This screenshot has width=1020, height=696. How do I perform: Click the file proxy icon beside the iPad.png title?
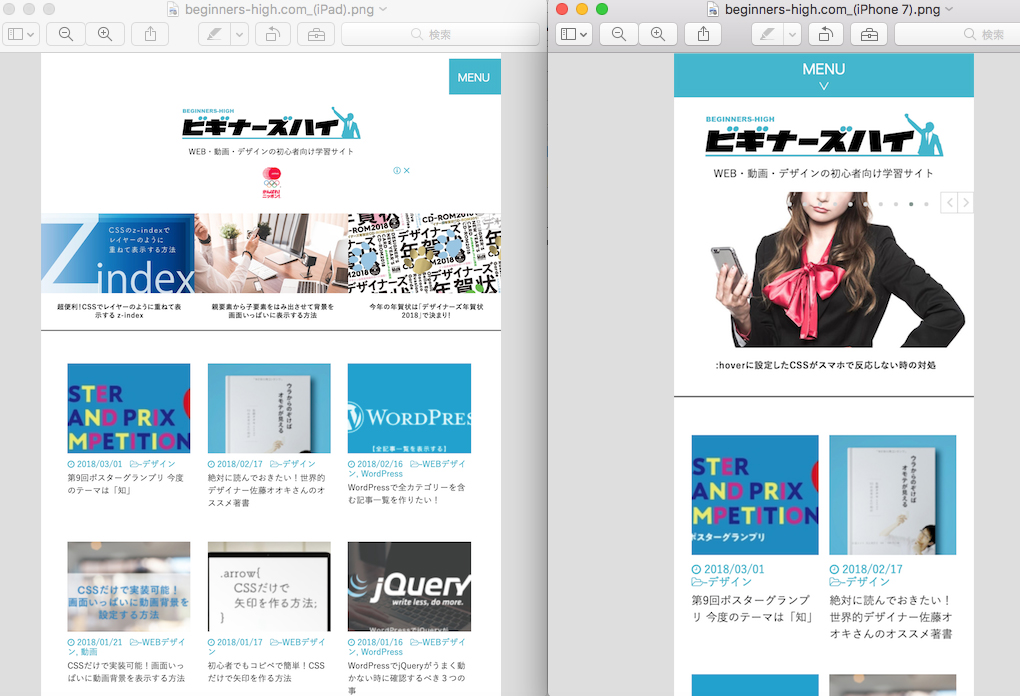click(172, 9)
